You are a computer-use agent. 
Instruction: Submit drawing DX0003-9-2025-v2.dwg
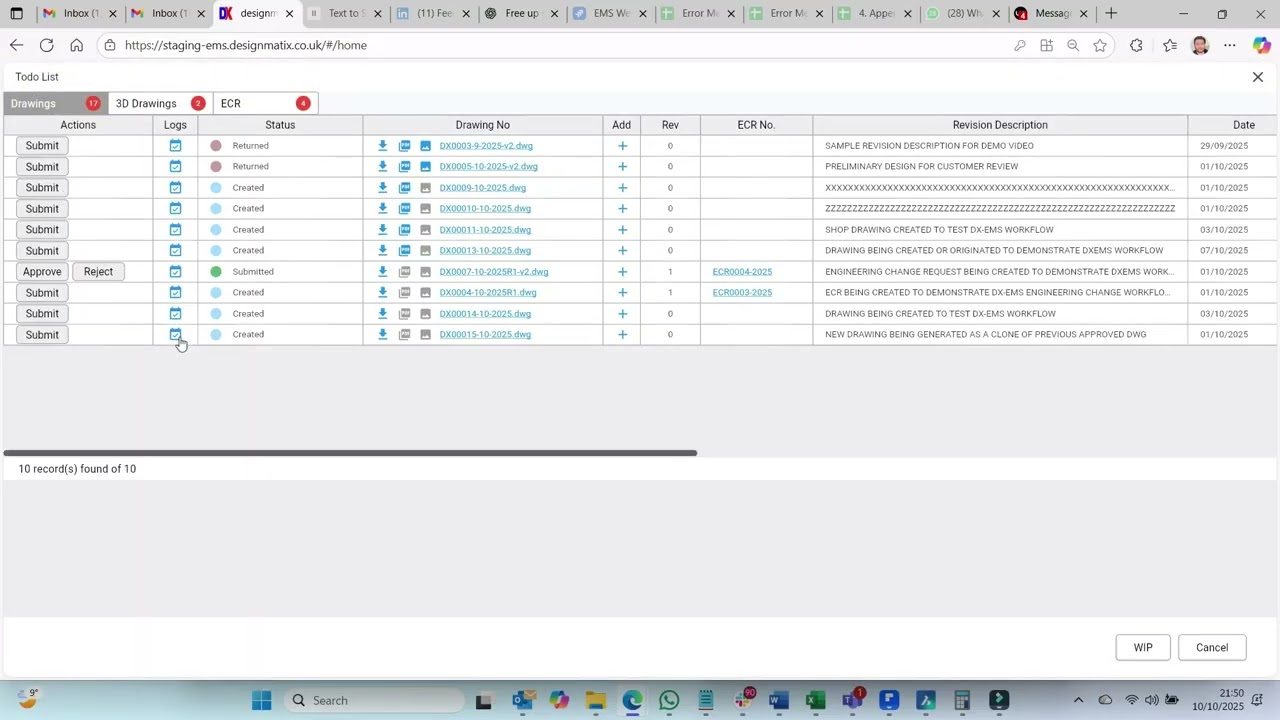coord(42,146)
